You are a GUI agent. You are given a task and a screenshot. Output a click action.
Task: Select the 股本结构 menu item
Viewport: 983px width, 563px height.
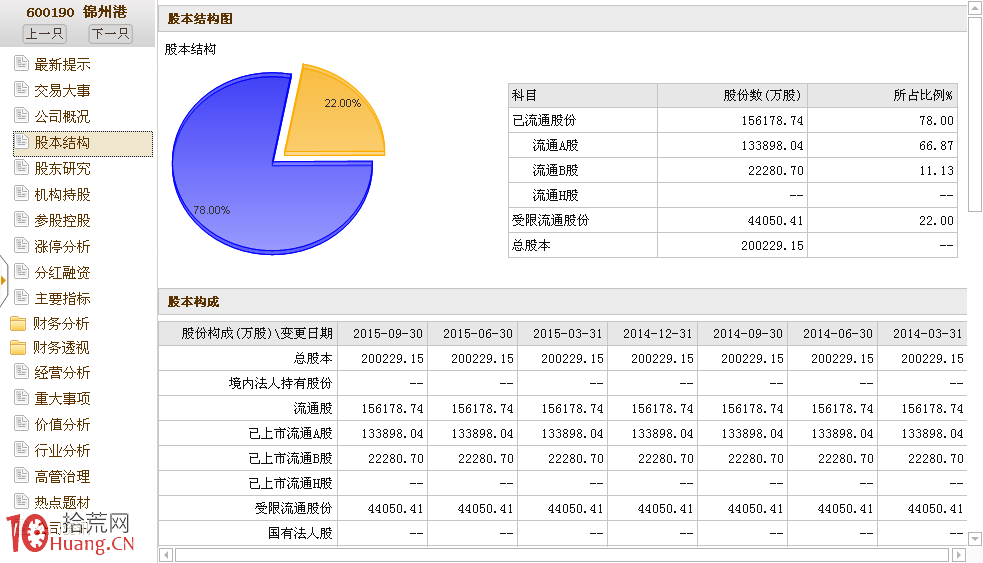[83, 144]
